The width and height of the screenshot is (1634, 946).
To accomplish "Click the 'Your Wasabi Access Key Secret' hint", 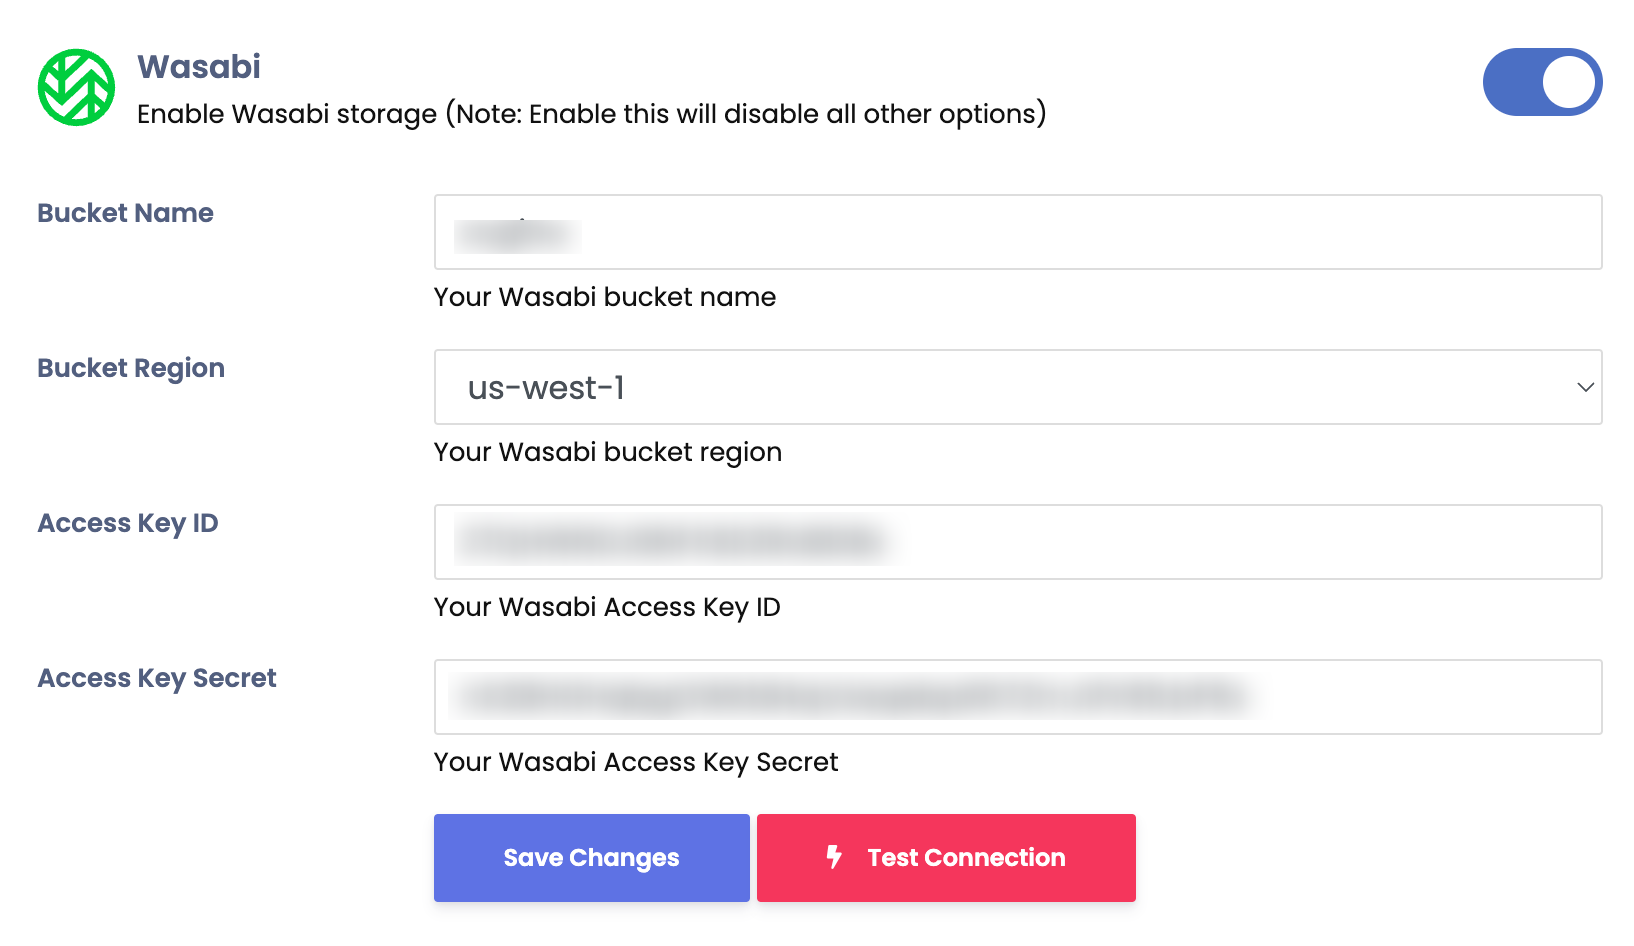I will pos(635,762).
